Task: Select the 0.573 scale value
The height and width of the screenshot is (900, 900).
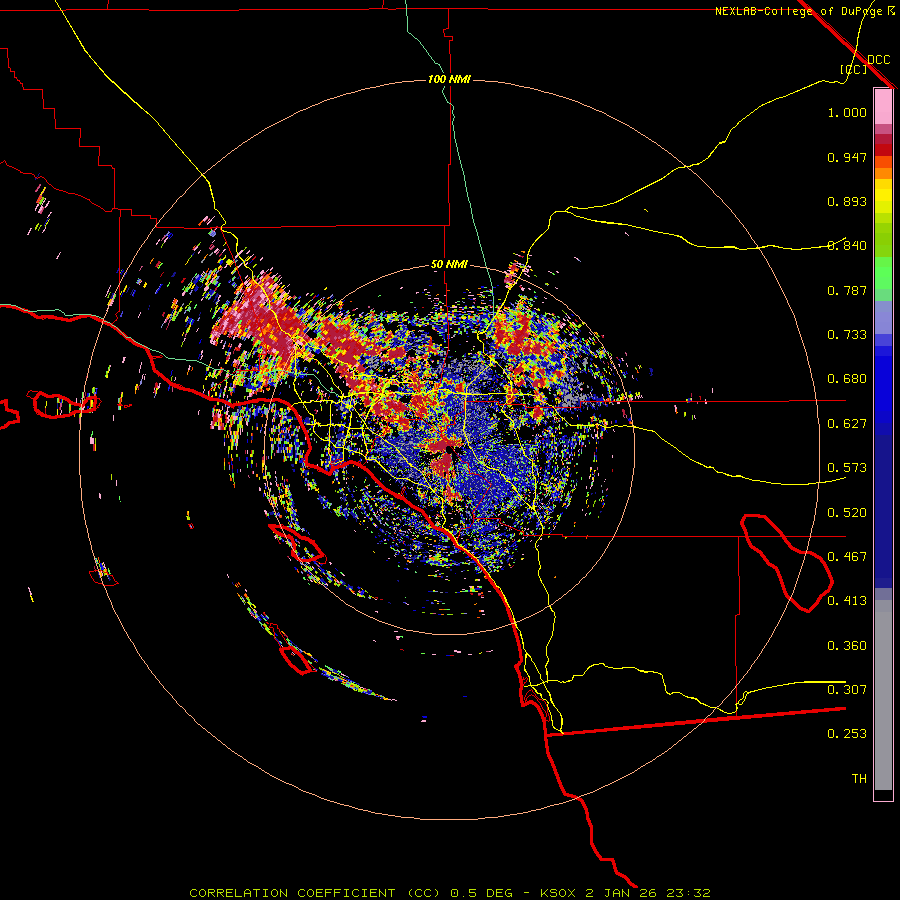Action: (847, 468)
